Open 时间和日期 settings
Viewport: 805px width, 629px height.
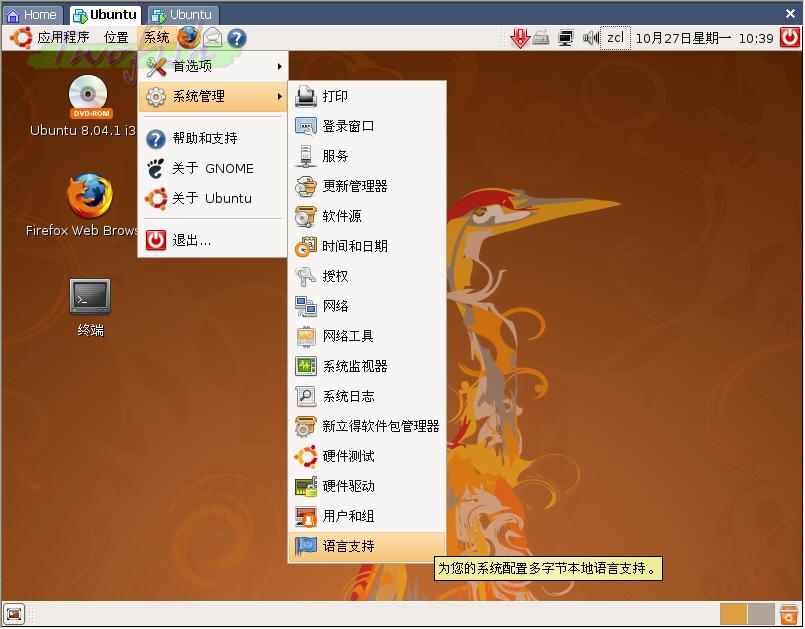367,246
